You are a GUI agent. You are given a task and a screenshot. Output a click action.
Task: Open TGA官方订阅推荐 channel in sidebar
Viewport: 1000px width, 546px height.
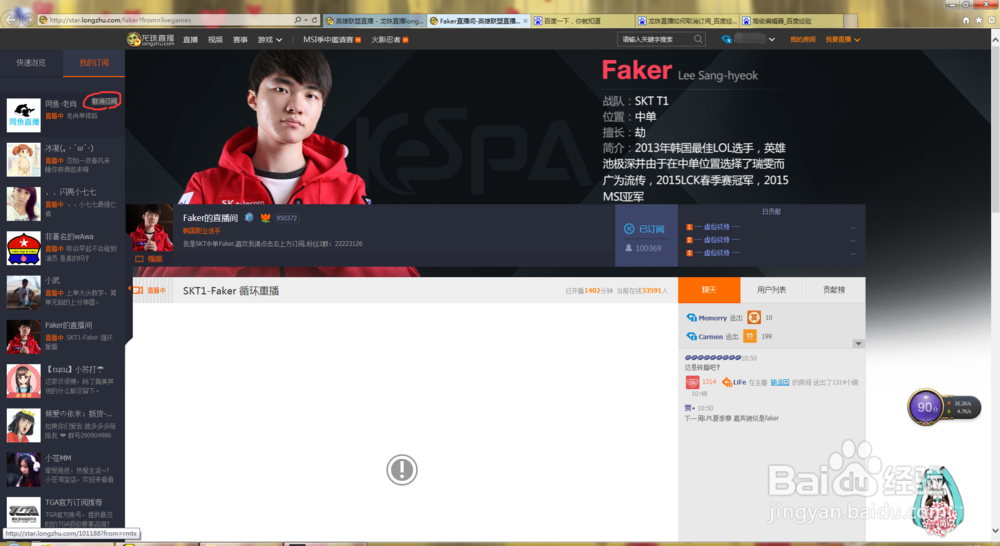[62, 512]
